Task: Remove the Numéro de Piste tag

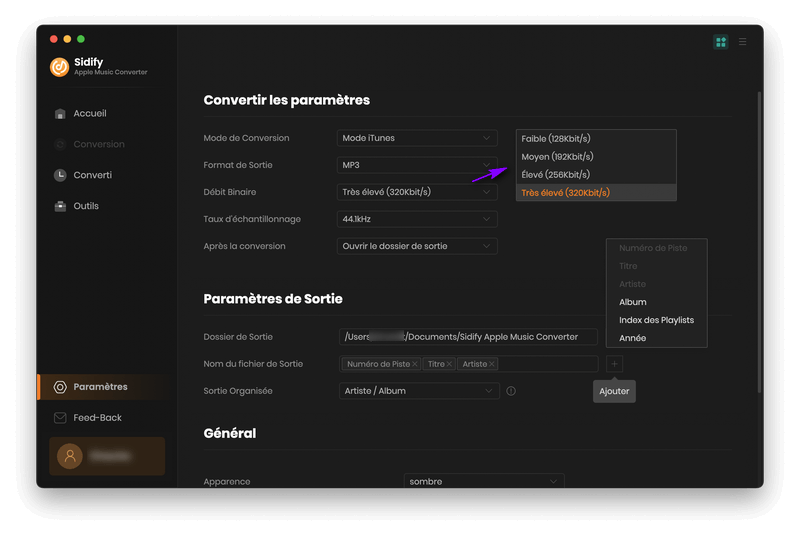Action: pyautogui.click(x=415, y=365)
